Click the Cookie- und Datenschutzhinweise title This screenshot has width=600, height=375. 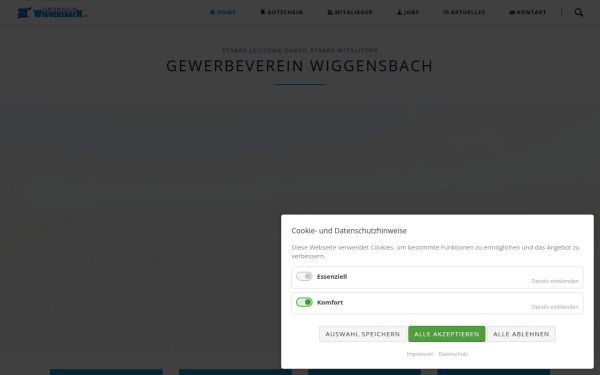[349, 231]
